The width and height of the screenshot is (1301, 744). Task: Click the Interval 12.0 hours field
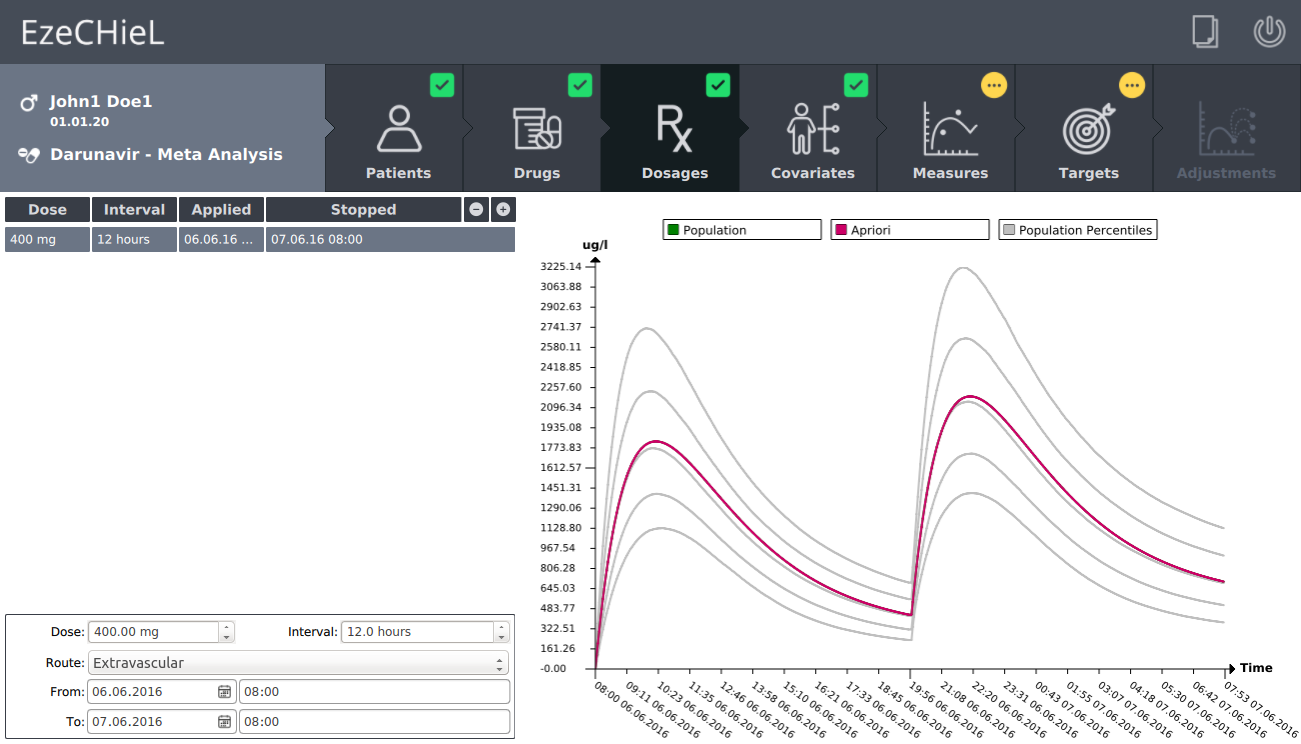[417, 632]
